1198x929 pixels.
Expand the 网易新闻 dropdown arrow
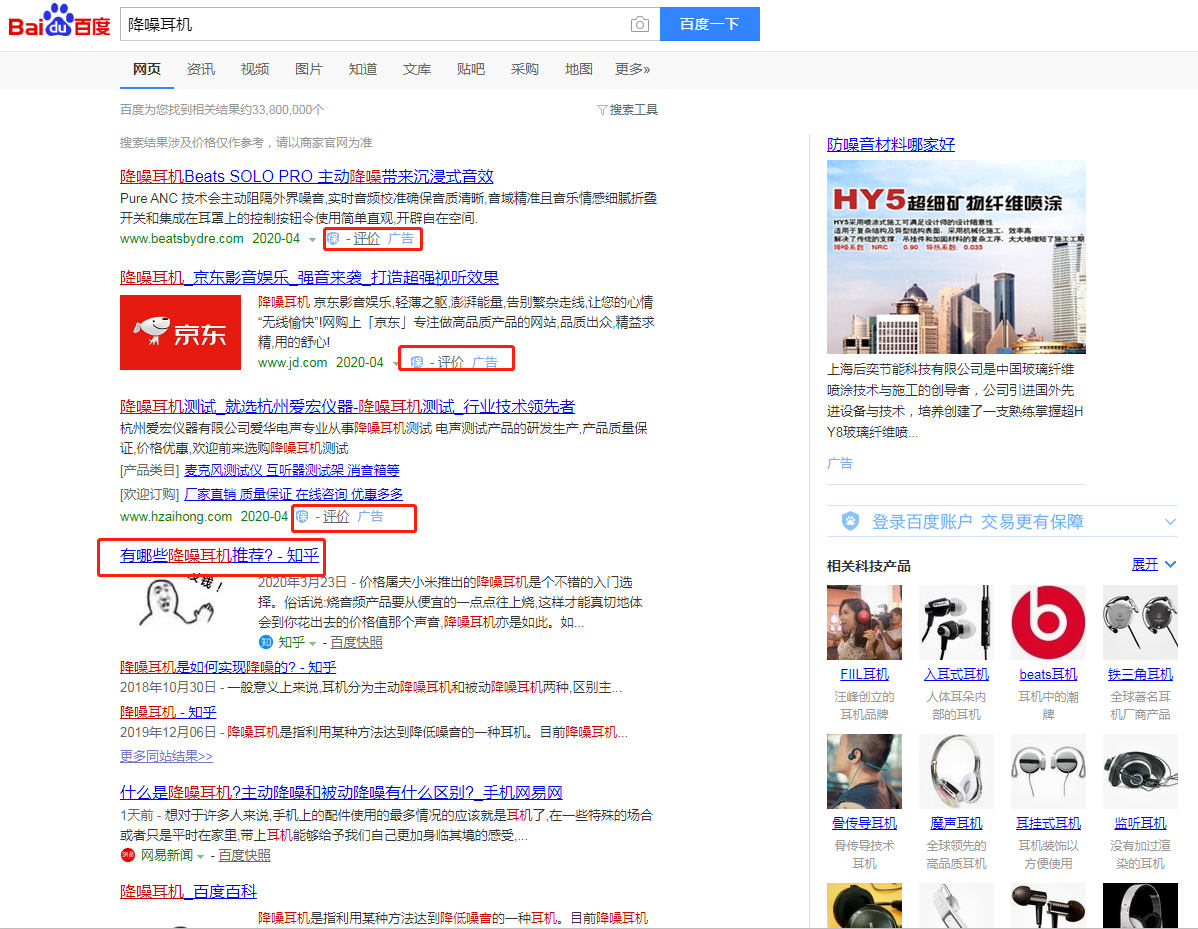tap(200, 856)
